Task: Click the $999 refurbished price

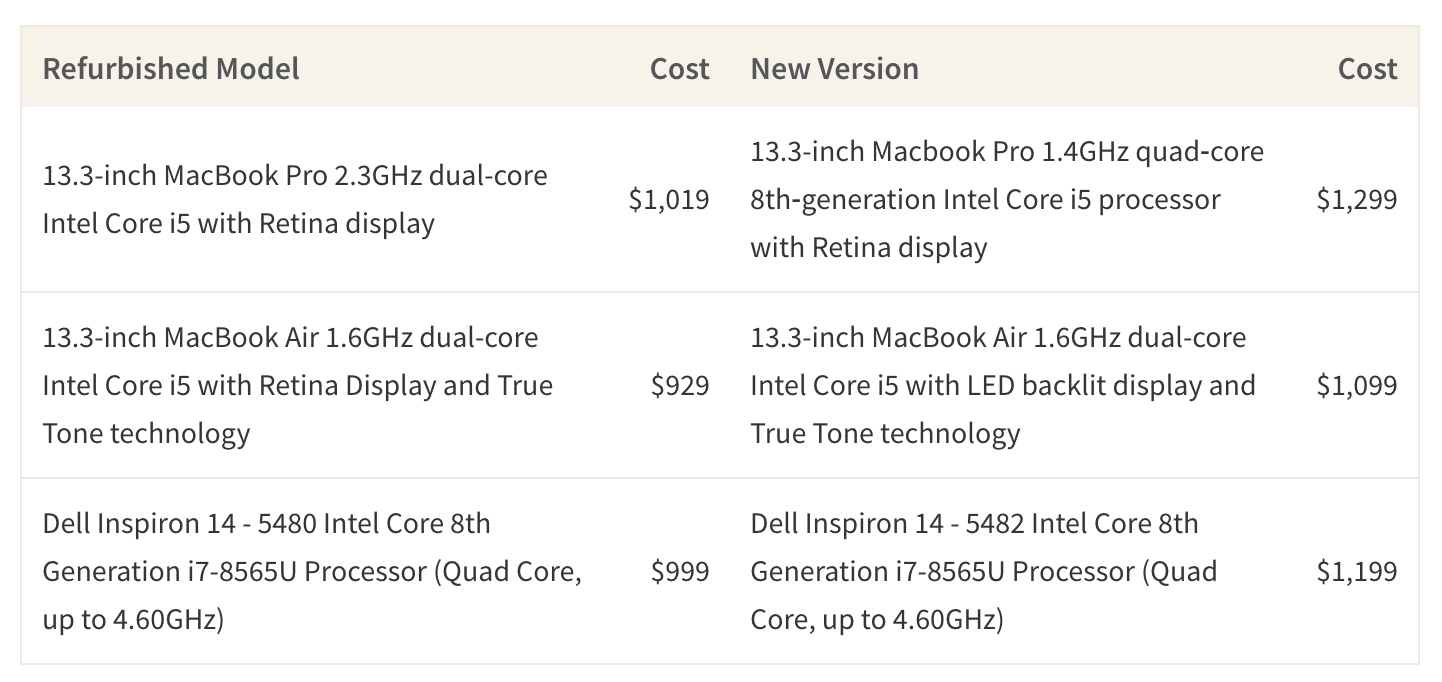Action: [680, 571]
